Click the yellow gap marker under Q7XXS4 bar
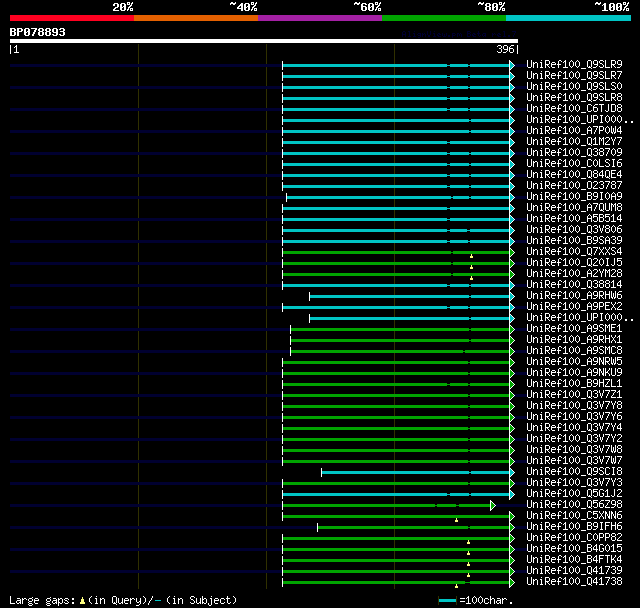This screenshot has height=608, width=640. pyautogui.click(x=471, y=256)
